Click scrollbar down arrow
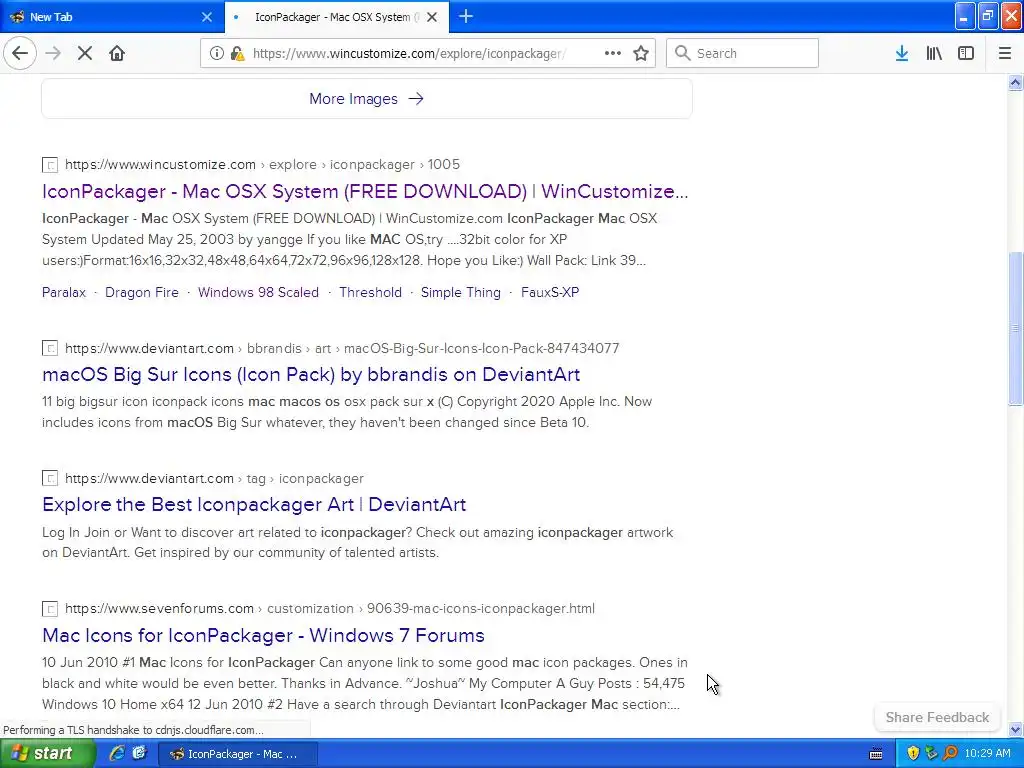 click(x=1015, y=729)
